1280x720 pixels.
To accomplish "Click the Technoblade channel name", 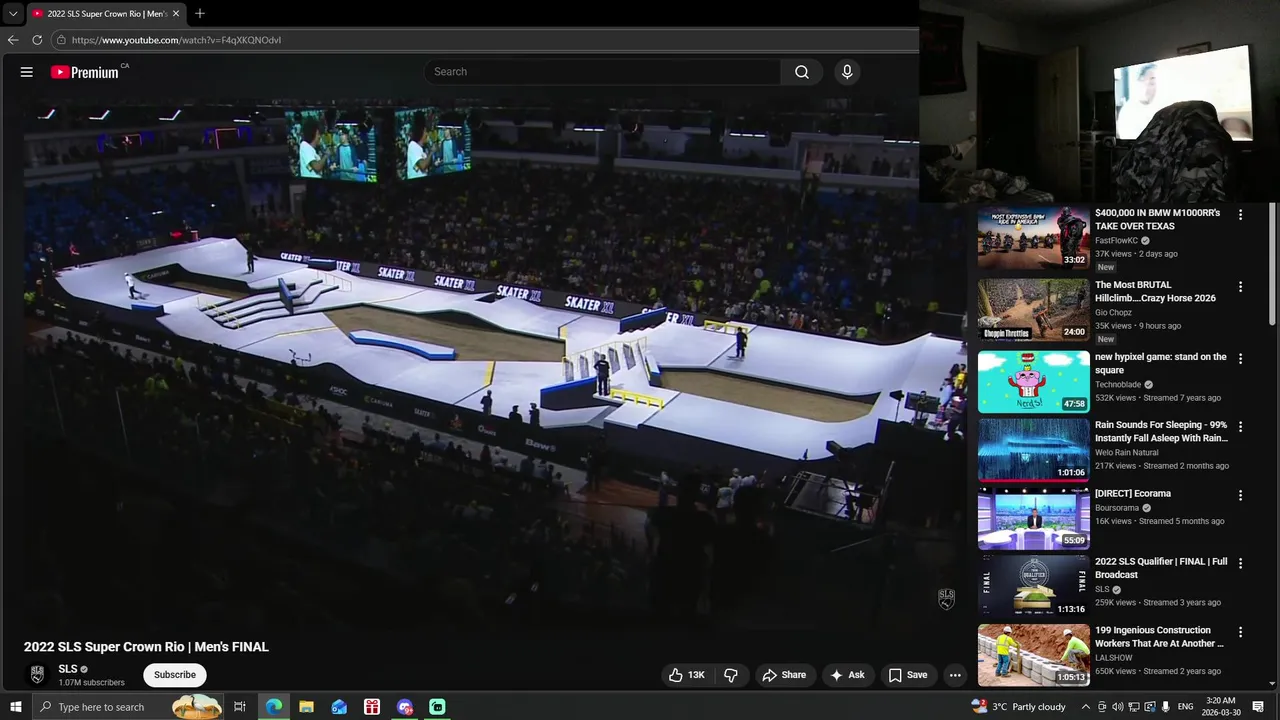I will click(x=1118, y=384).
